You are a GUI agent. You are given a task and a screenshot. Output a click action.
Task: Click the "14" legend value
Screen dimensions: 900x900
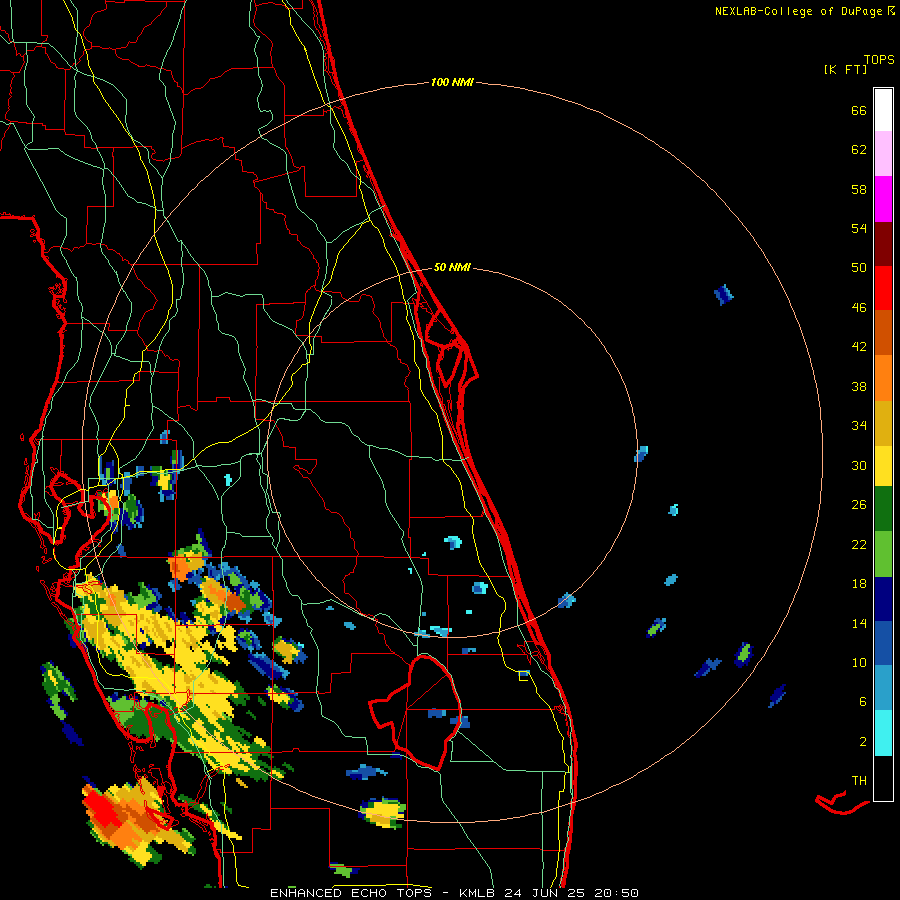pyautogui.click(x=859, y=623)
